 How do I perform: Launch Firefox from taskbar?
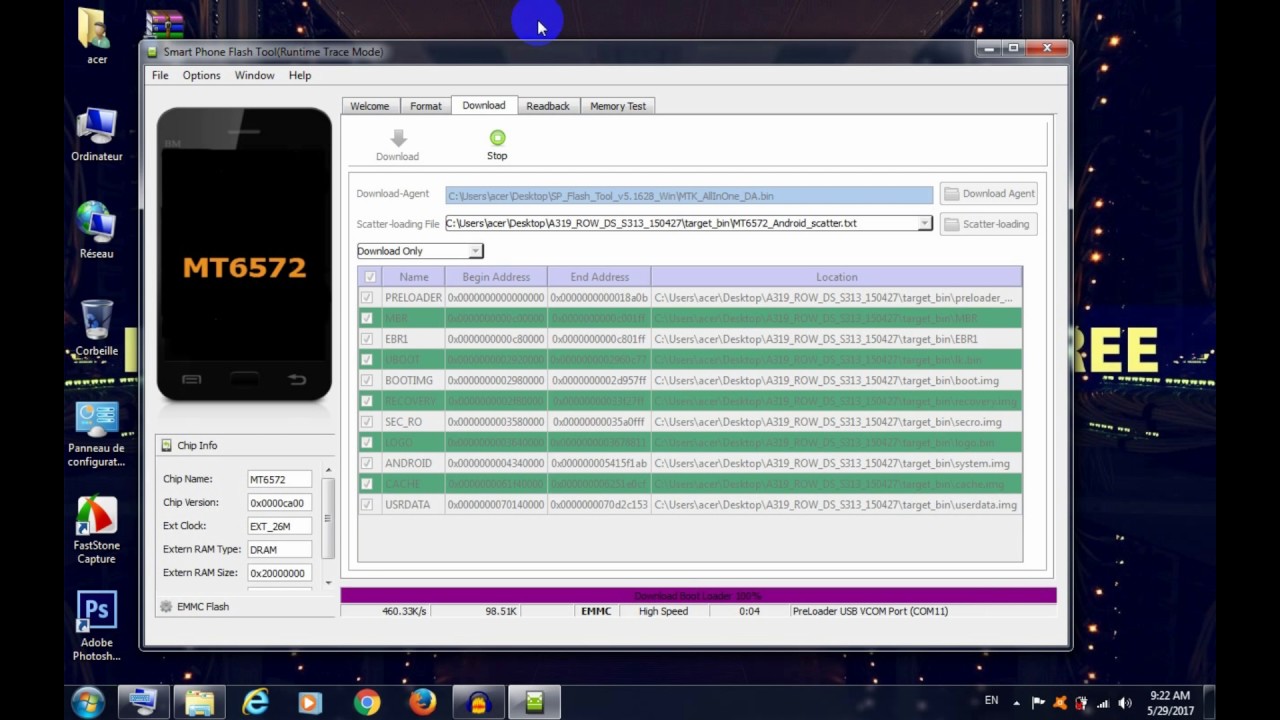pos(423,703)
